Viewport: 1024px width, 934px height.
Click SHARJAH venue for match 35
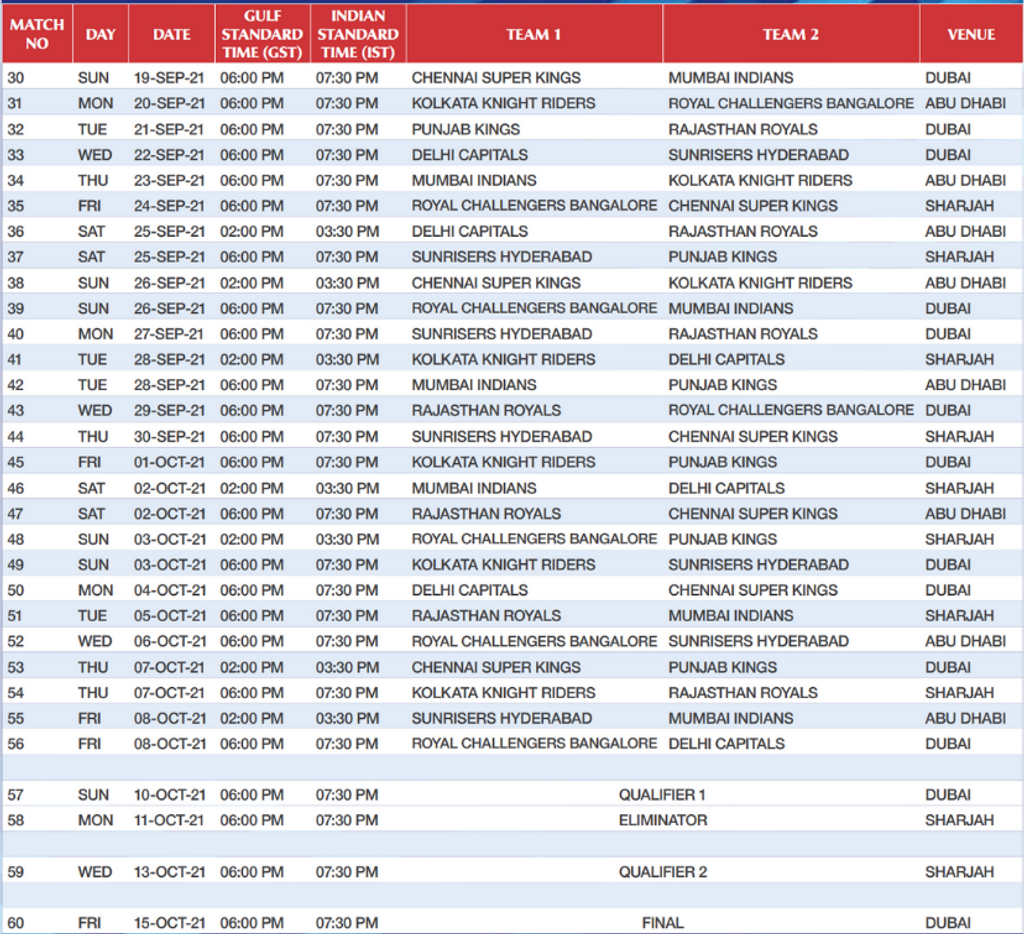pyautogui.click(x=959, y=206)
